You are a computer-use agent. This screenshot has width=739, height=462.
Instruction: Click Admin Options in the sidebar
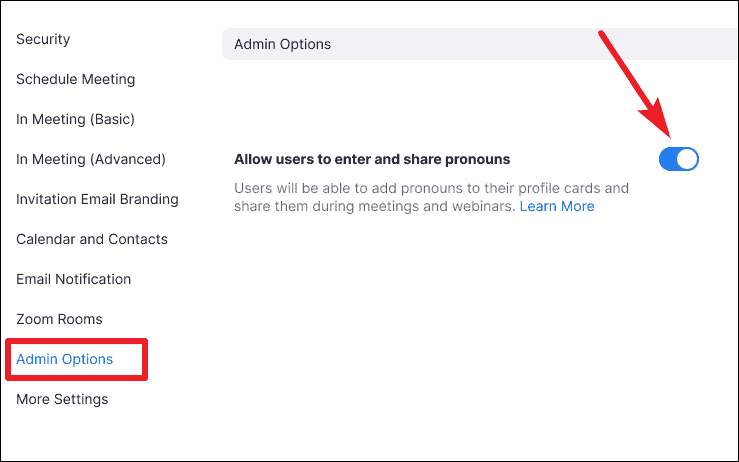pos(65,359)
